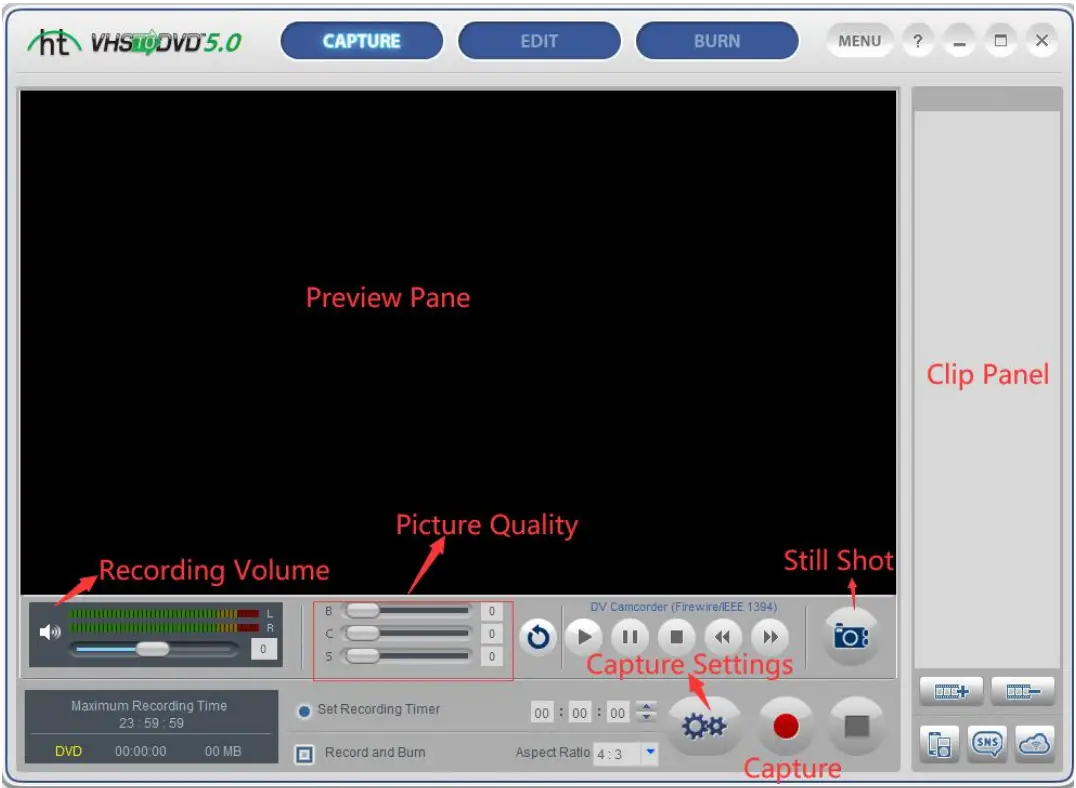Click the brightness value field

tap(491, 611)
